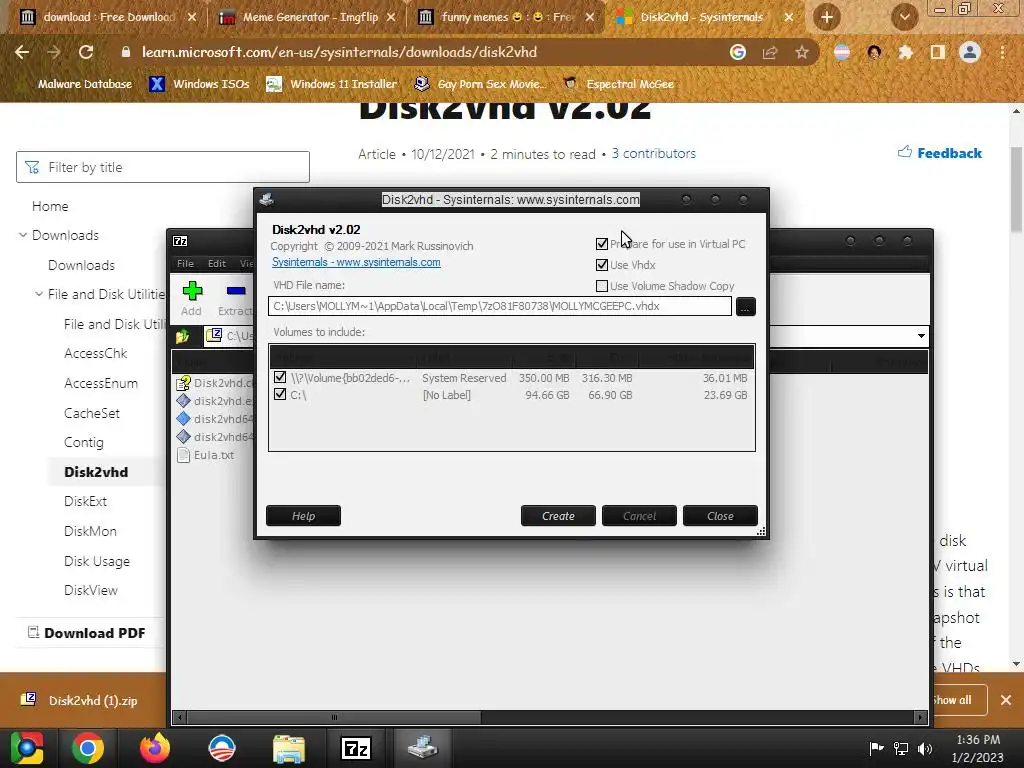Click the Add icon in 7-Zip toolbar

pyautogui.click(x=192, y=298)
